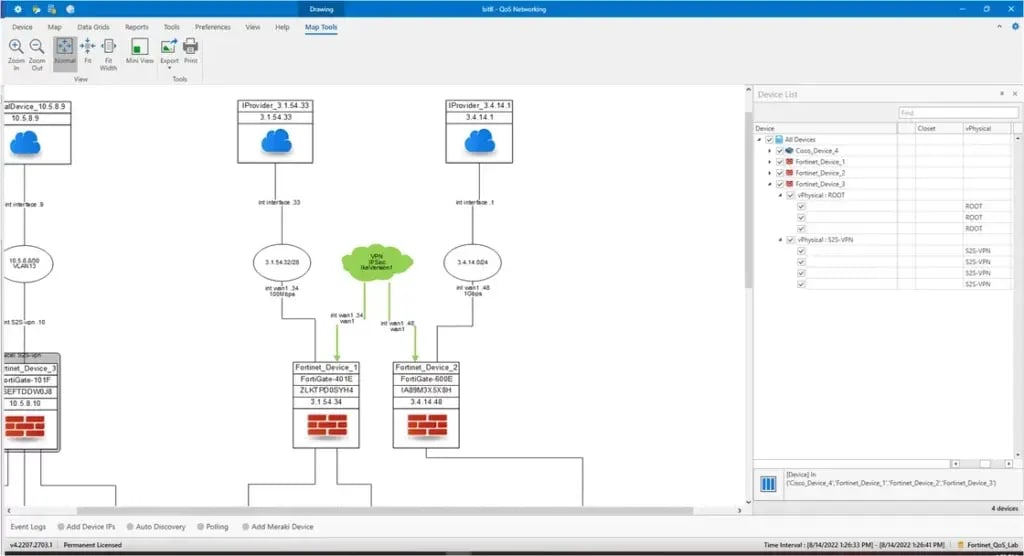Click the Print icon in the ribbon
Screen dimensions: 1024x556
190,47
